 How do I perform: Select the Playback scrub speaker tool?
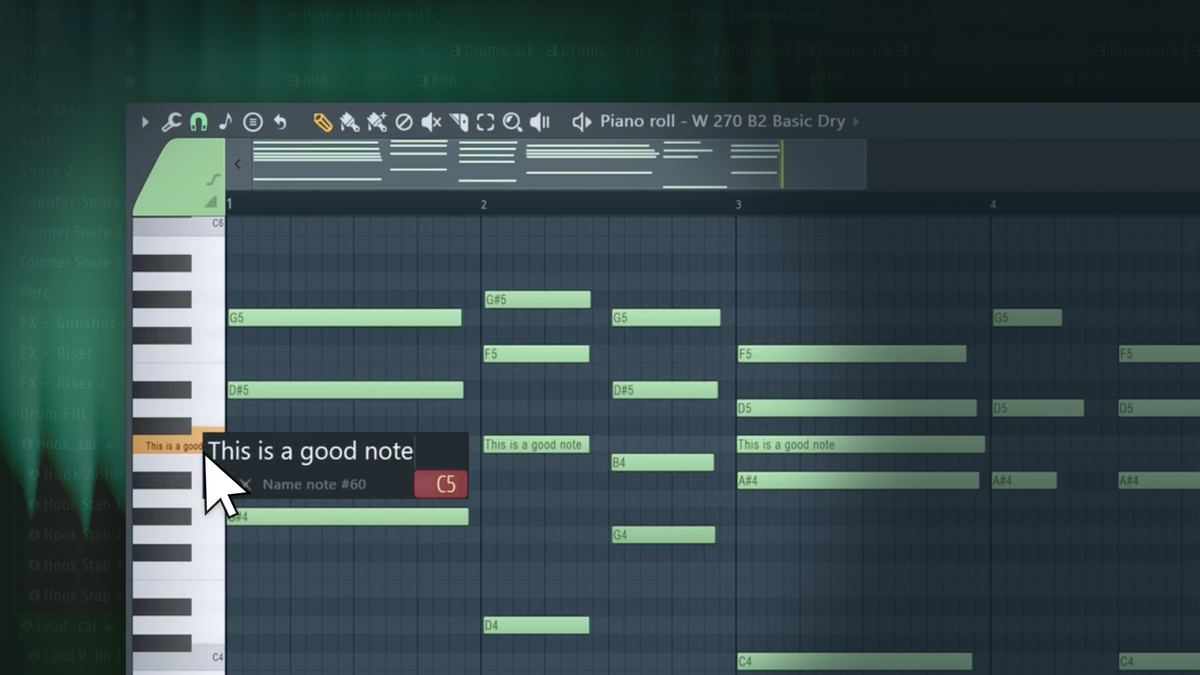(x=540, y=122)
